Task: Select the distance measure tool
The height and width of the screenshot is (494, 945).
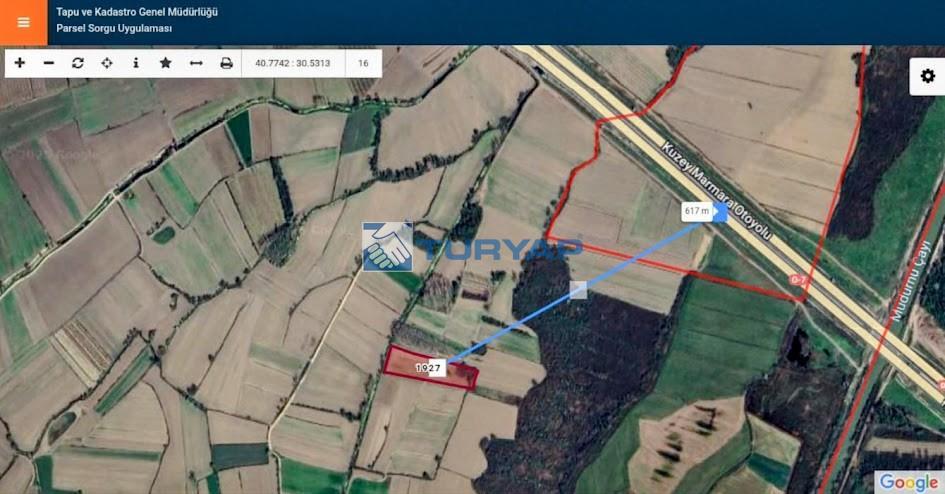Action: point(196,63)
